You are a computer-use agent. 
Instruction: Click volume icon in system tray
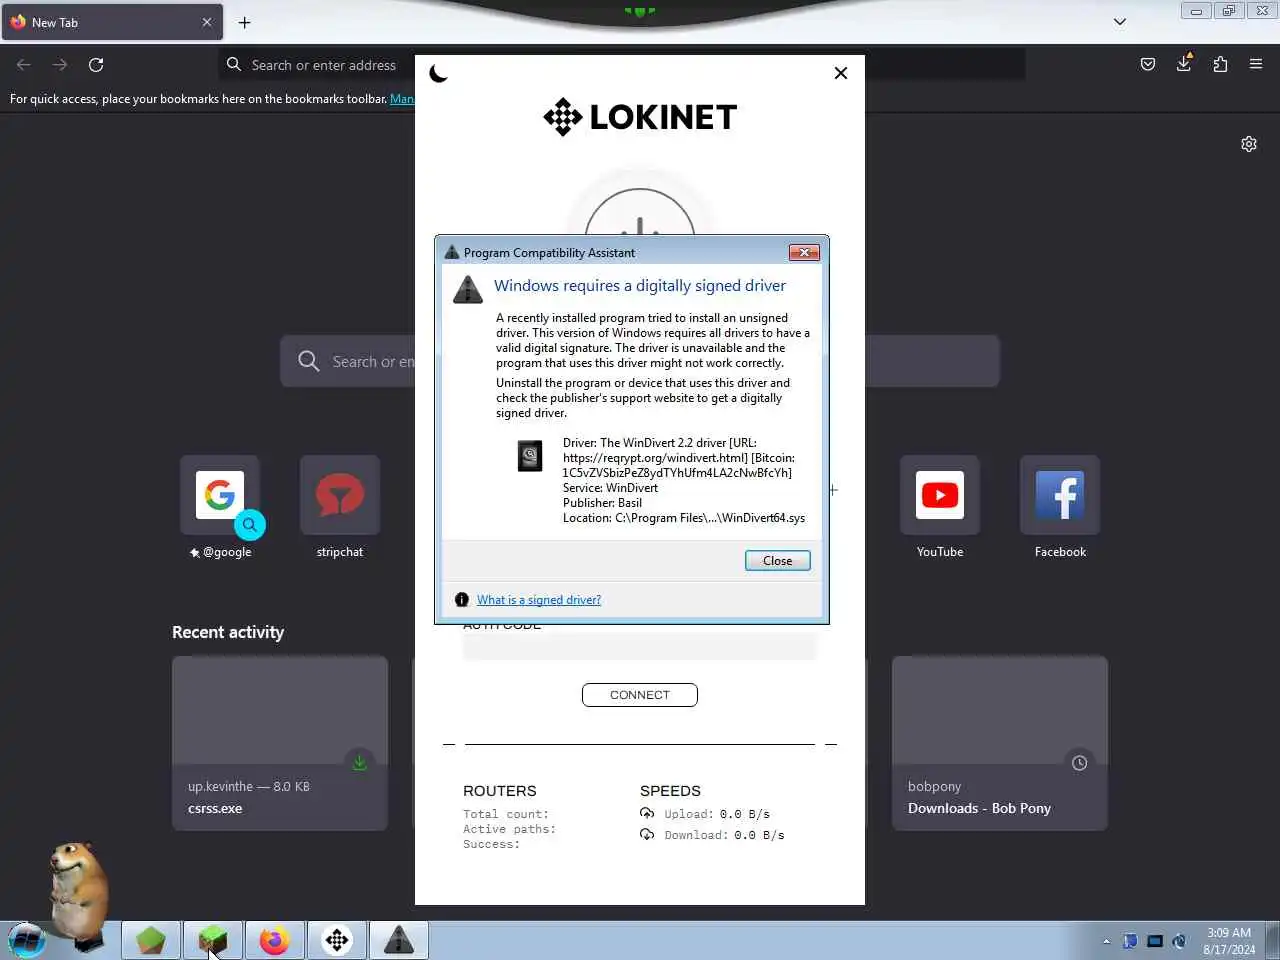tap(1180, 941)
